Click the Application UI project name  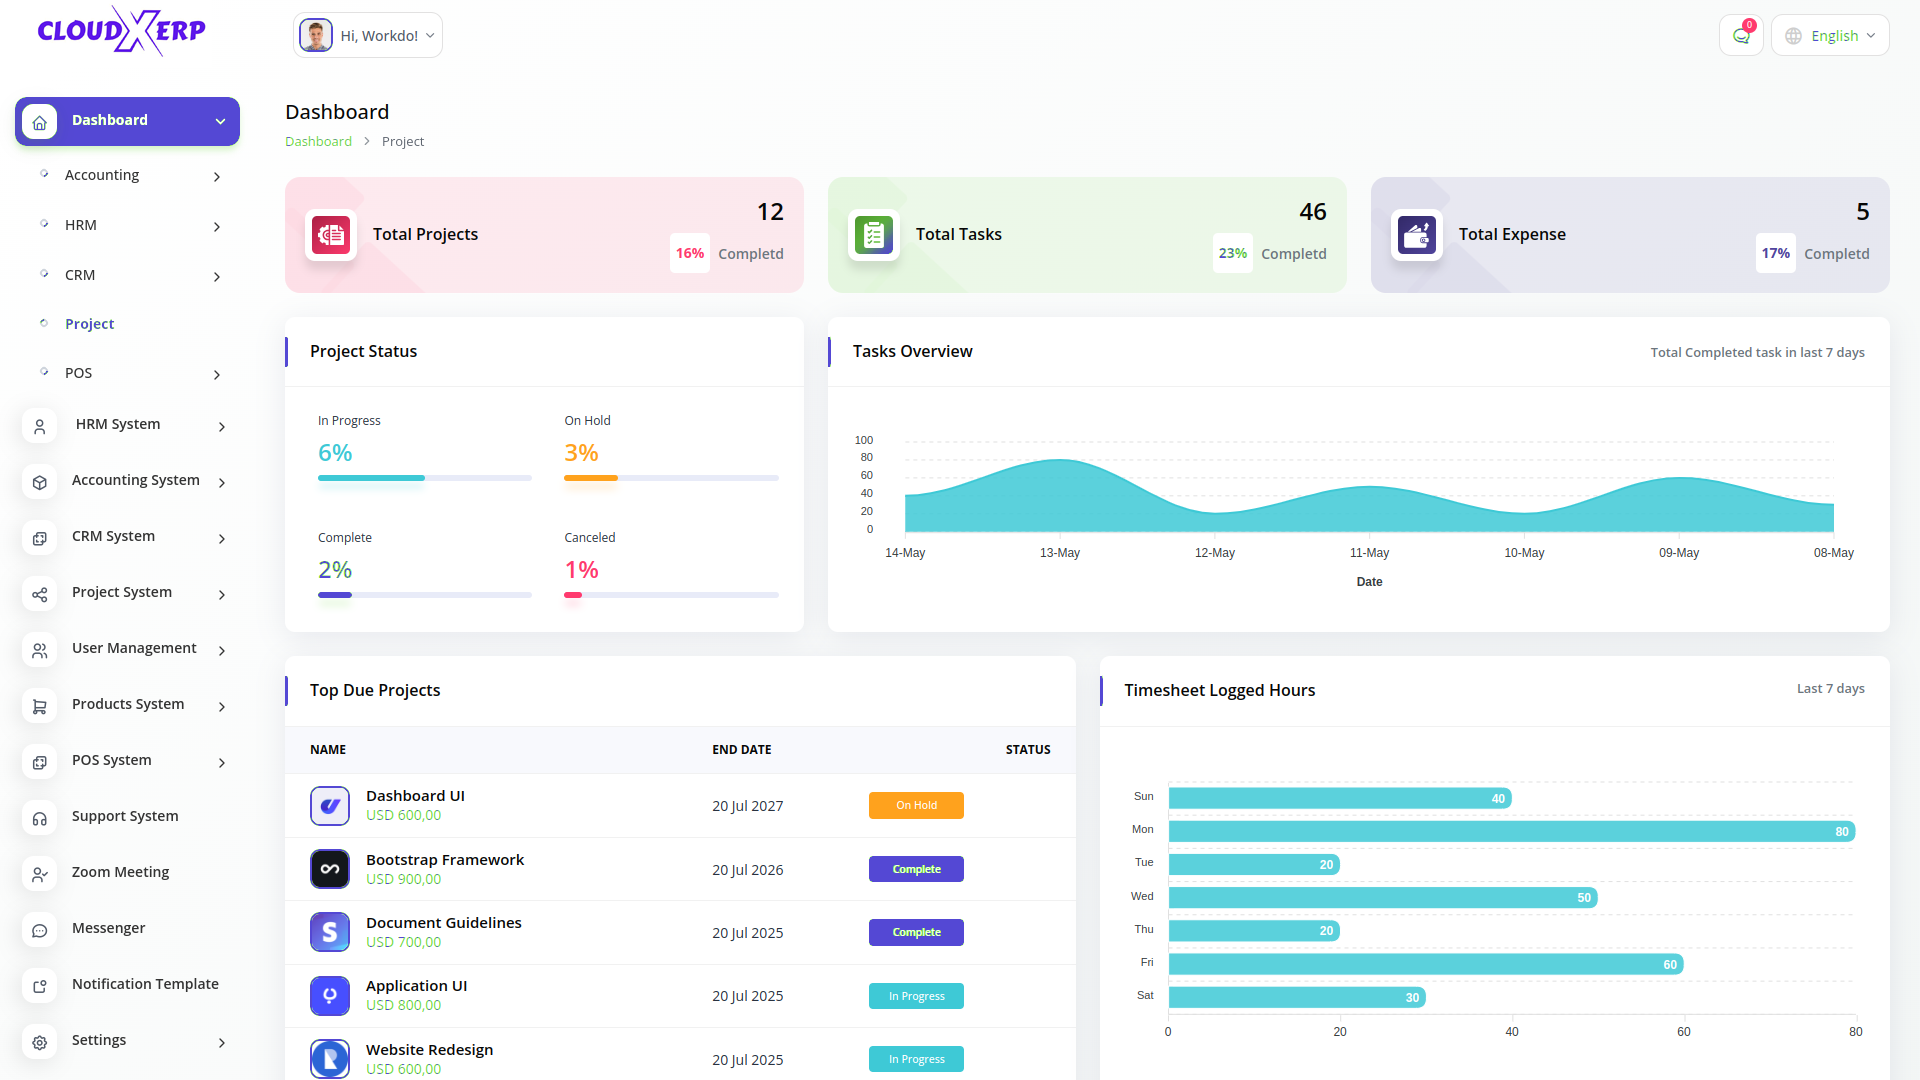(416, 986)
